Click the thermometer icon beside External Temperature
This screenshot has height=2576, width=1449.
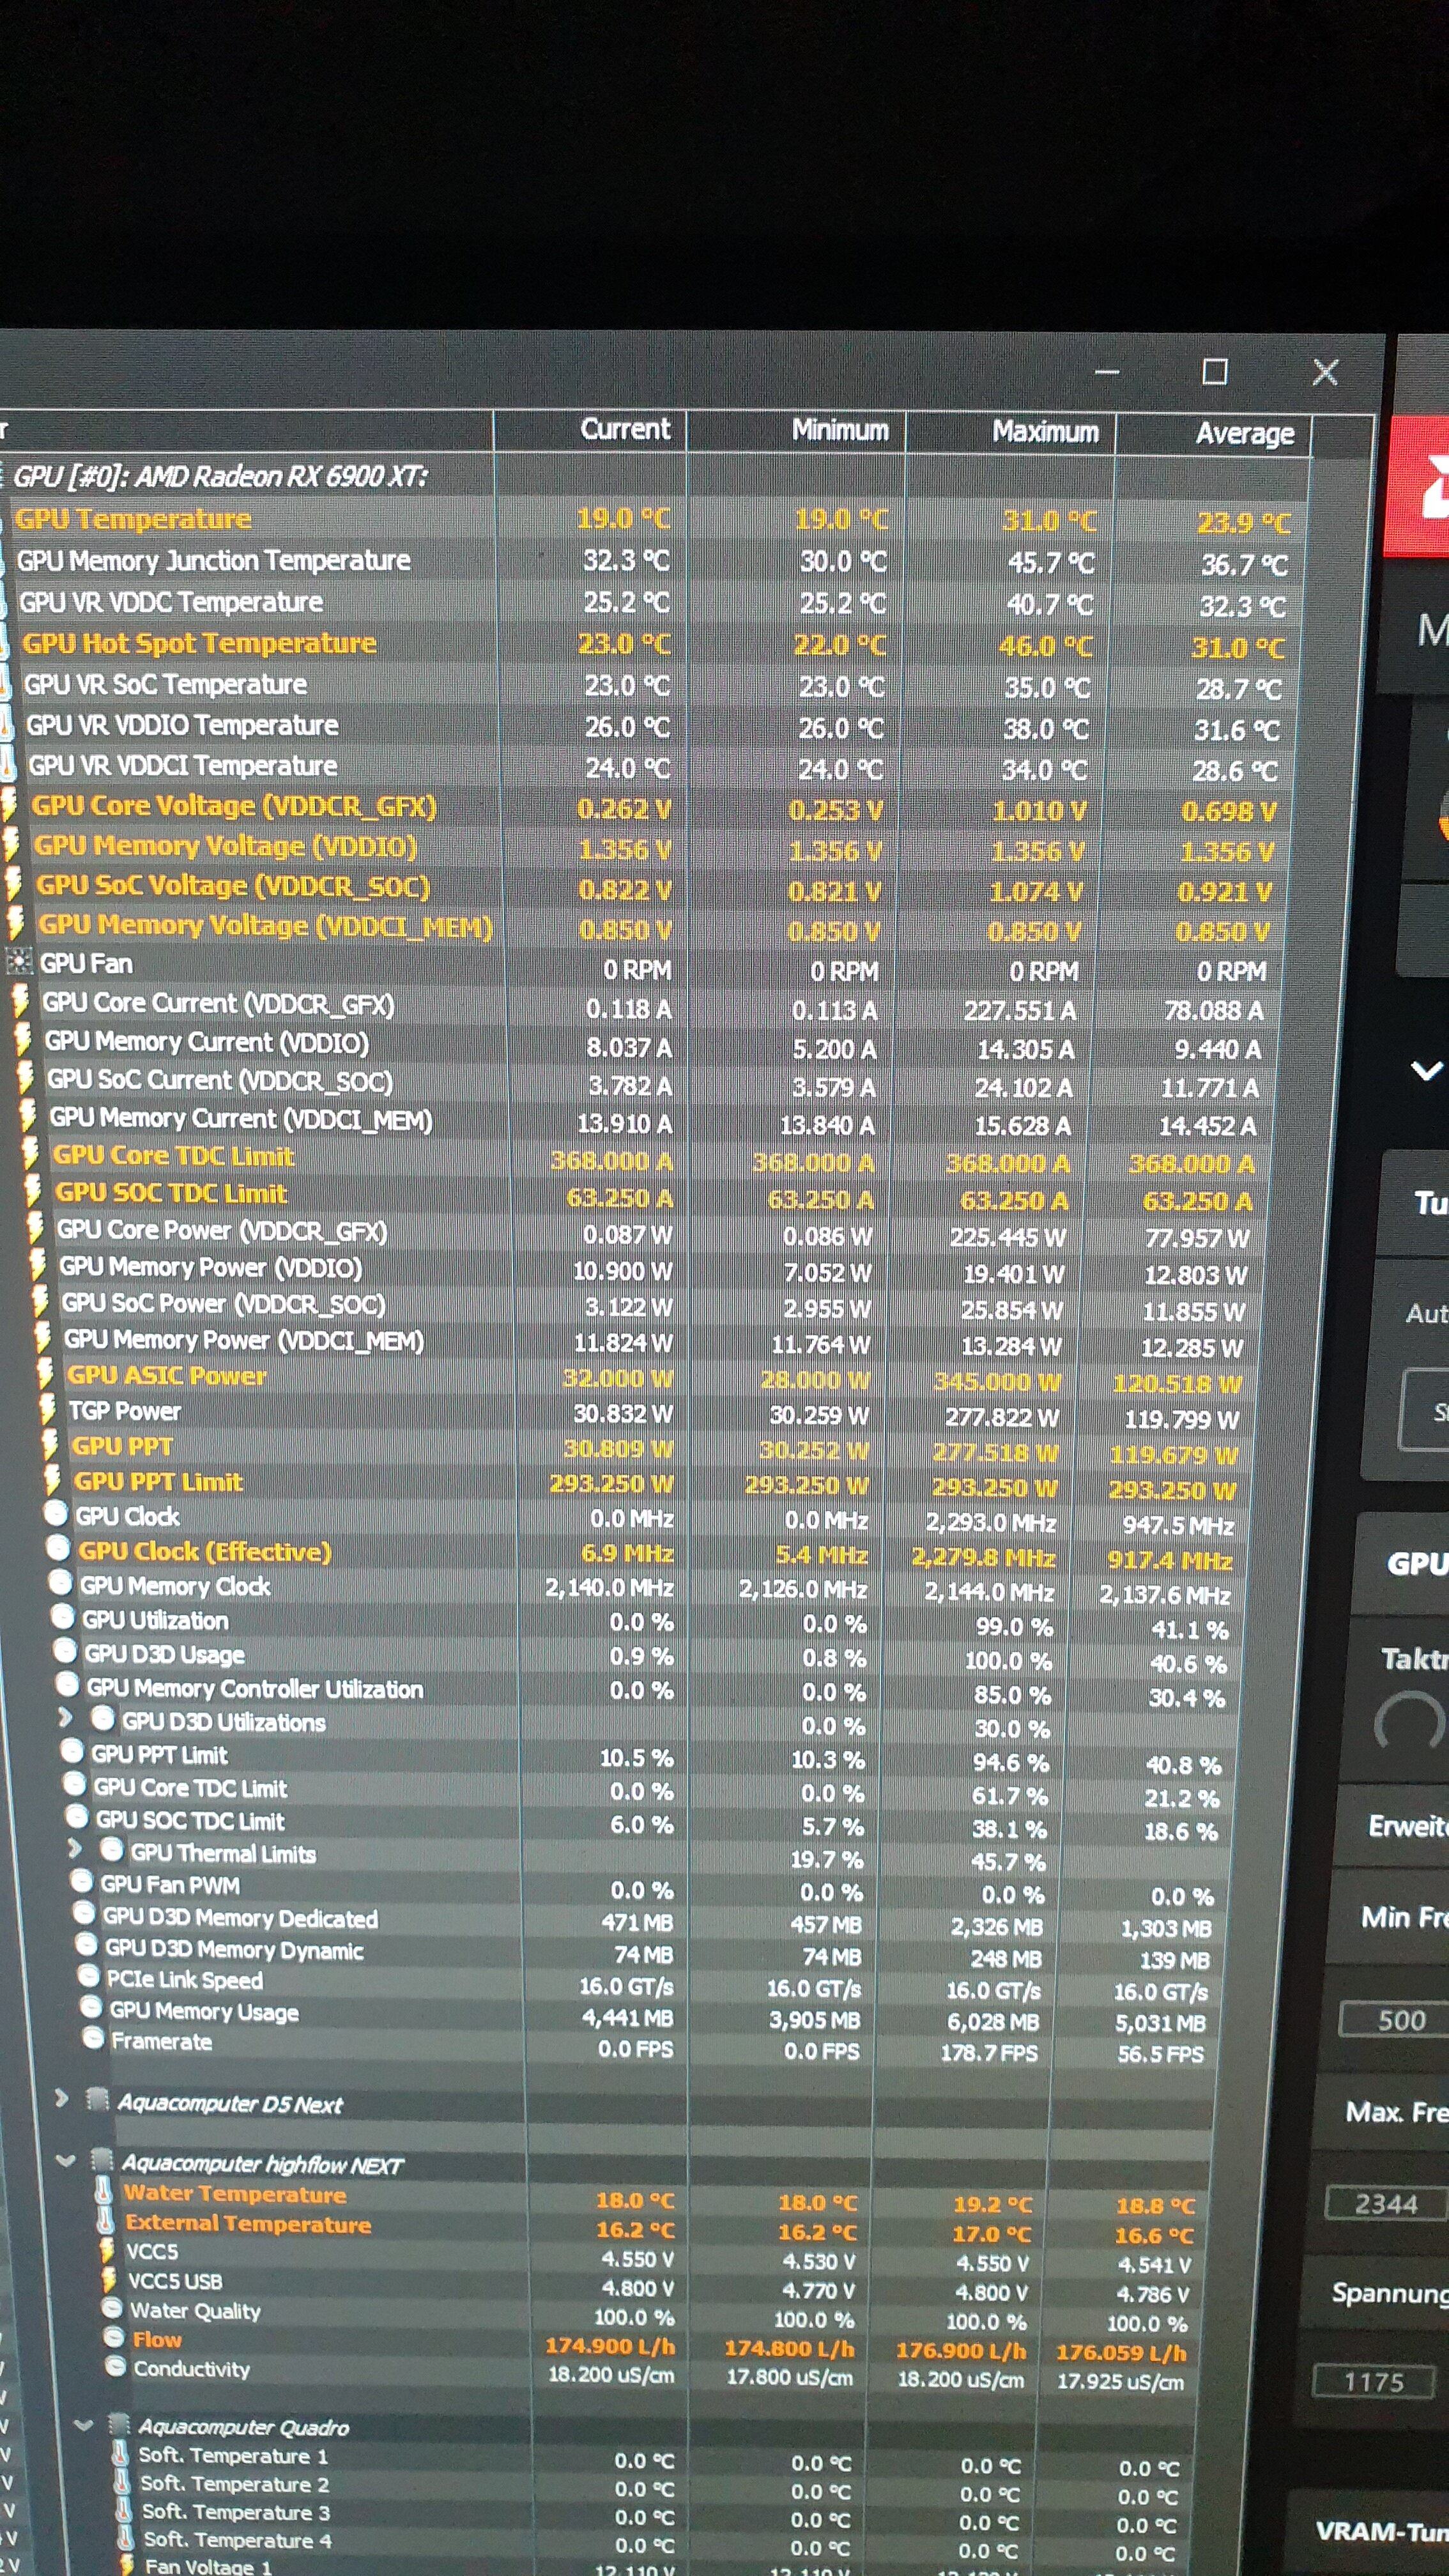click(105, 2222)
